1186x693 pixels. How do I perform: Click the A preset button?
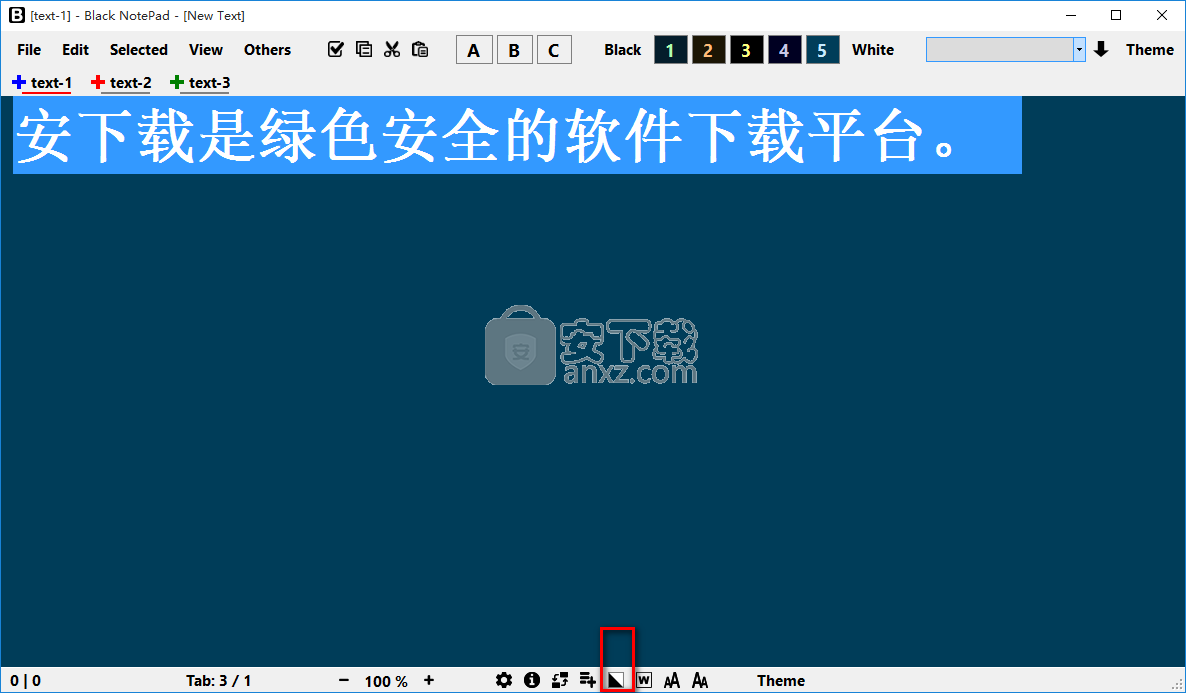click(x=474, y=50)
